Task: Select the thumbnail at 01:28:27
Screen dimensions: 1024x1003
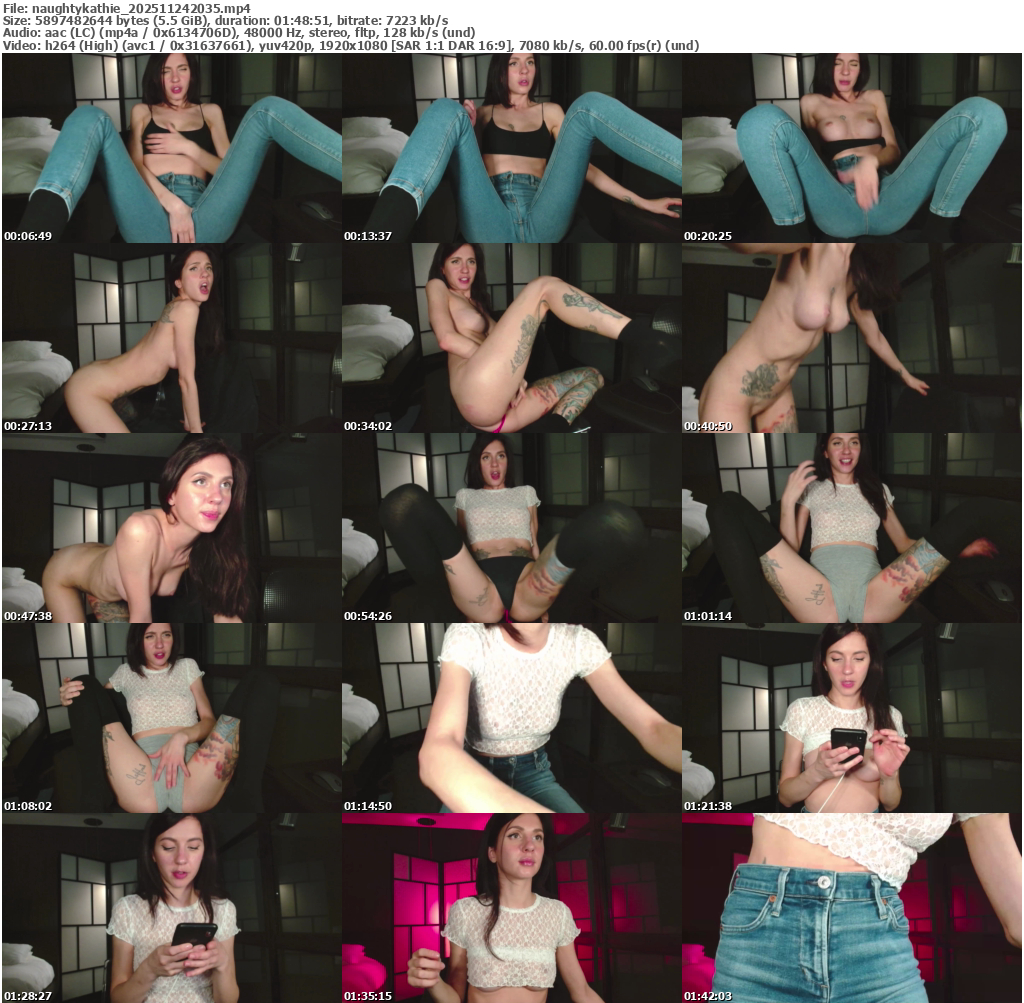Action: click(171, 908)
